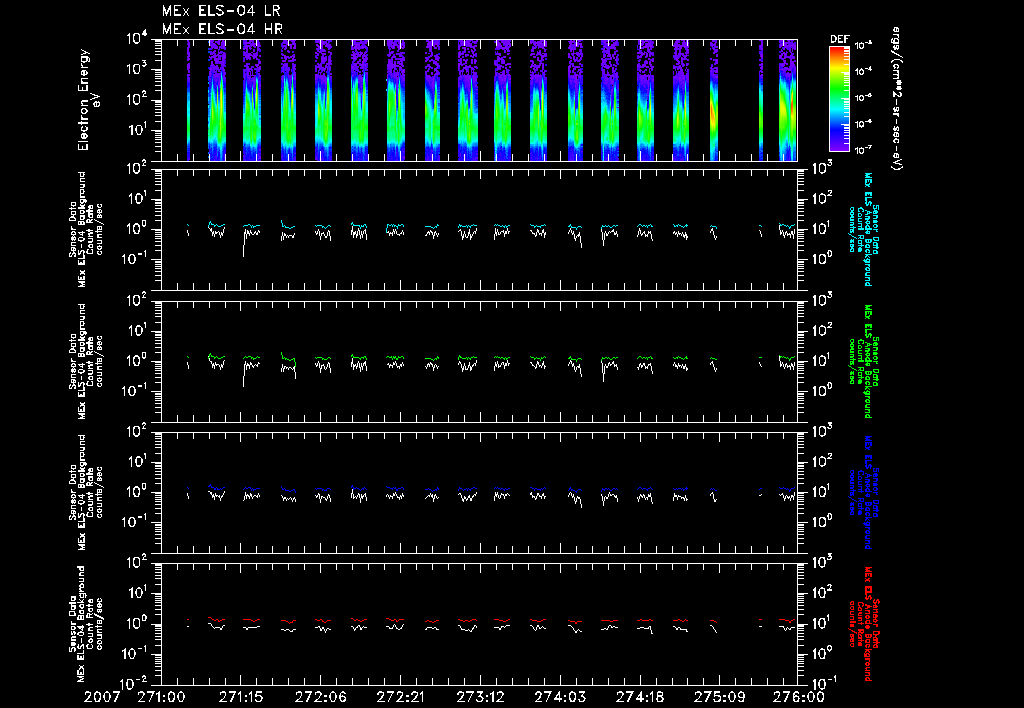Click the red background count rate plot panel
The image size is (1024, 708).
click(479, 624)
